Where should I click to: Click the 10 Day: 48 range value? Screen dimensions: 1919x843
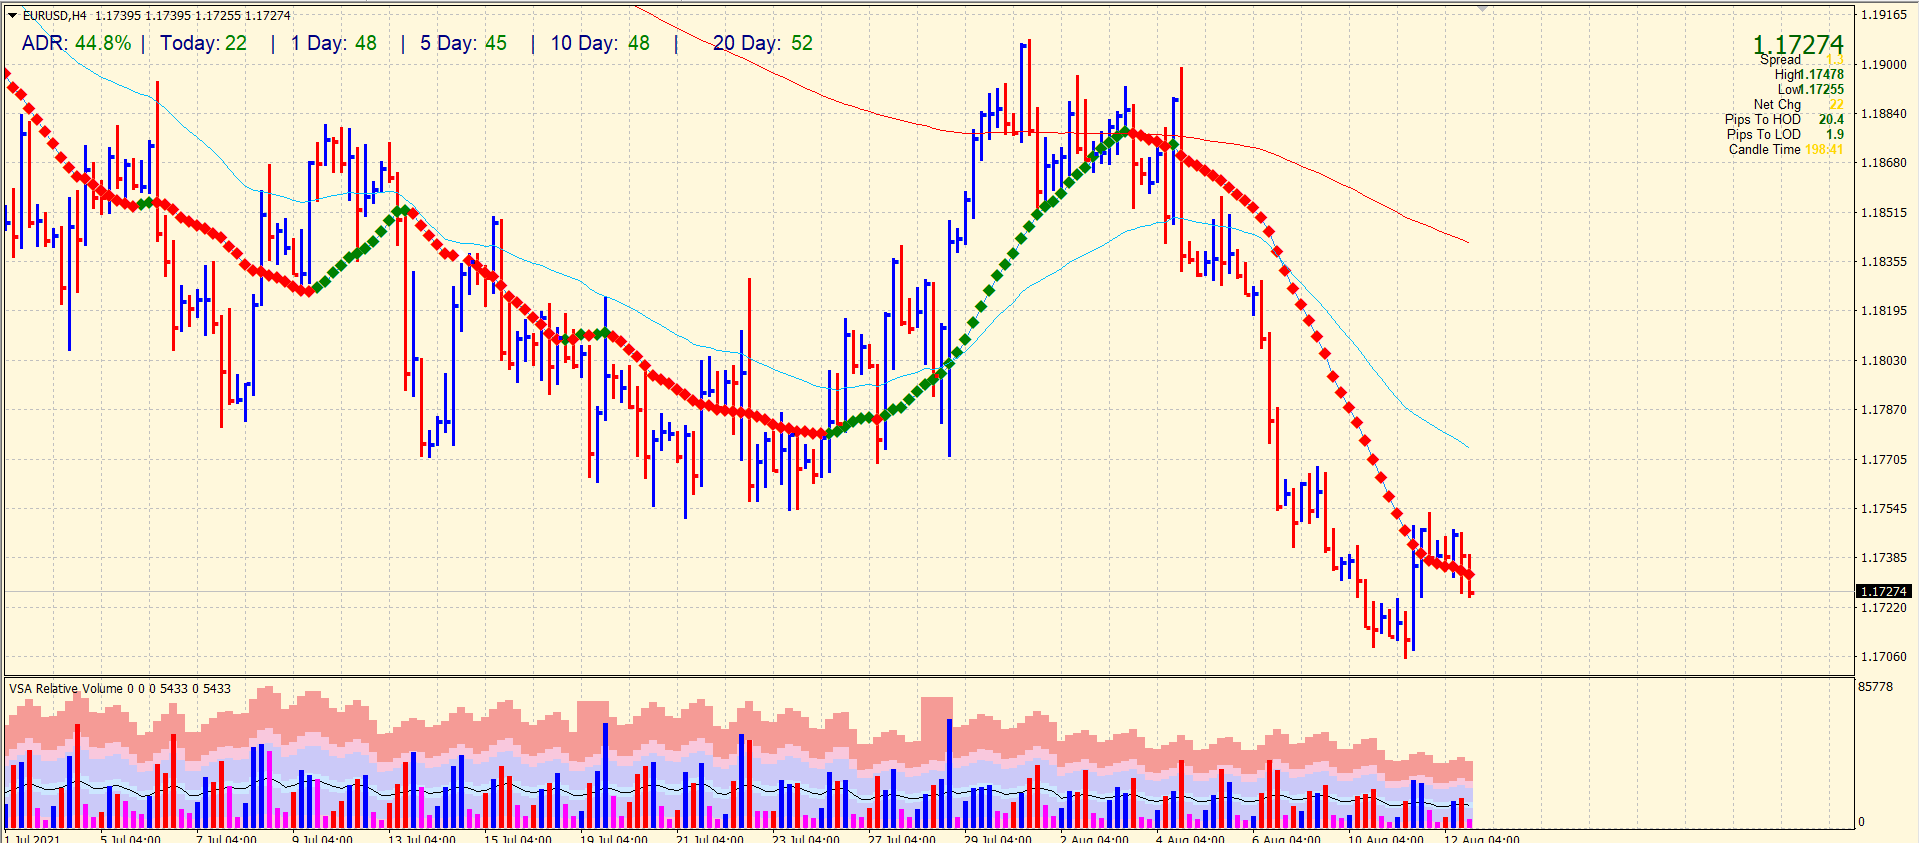point(600,43)
